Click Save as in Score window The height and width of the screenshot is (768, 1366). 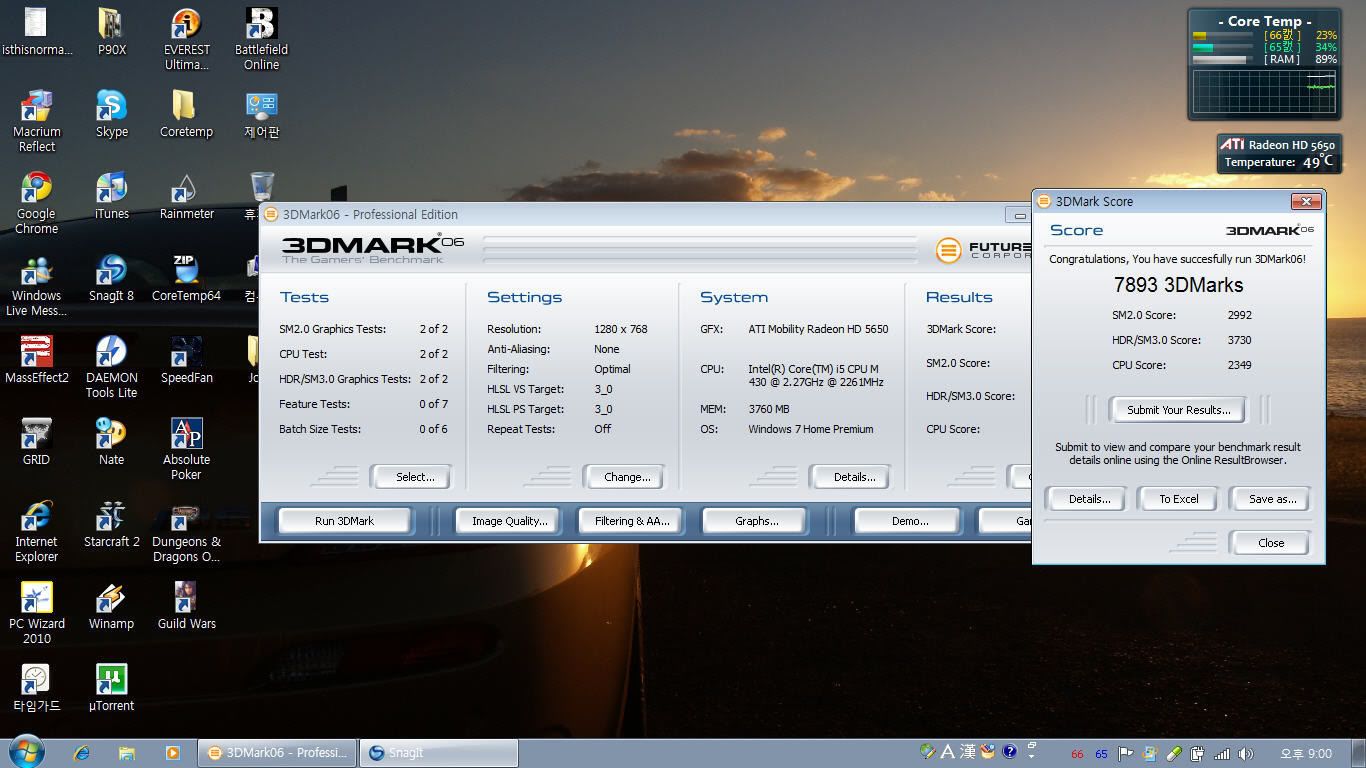1271,499
